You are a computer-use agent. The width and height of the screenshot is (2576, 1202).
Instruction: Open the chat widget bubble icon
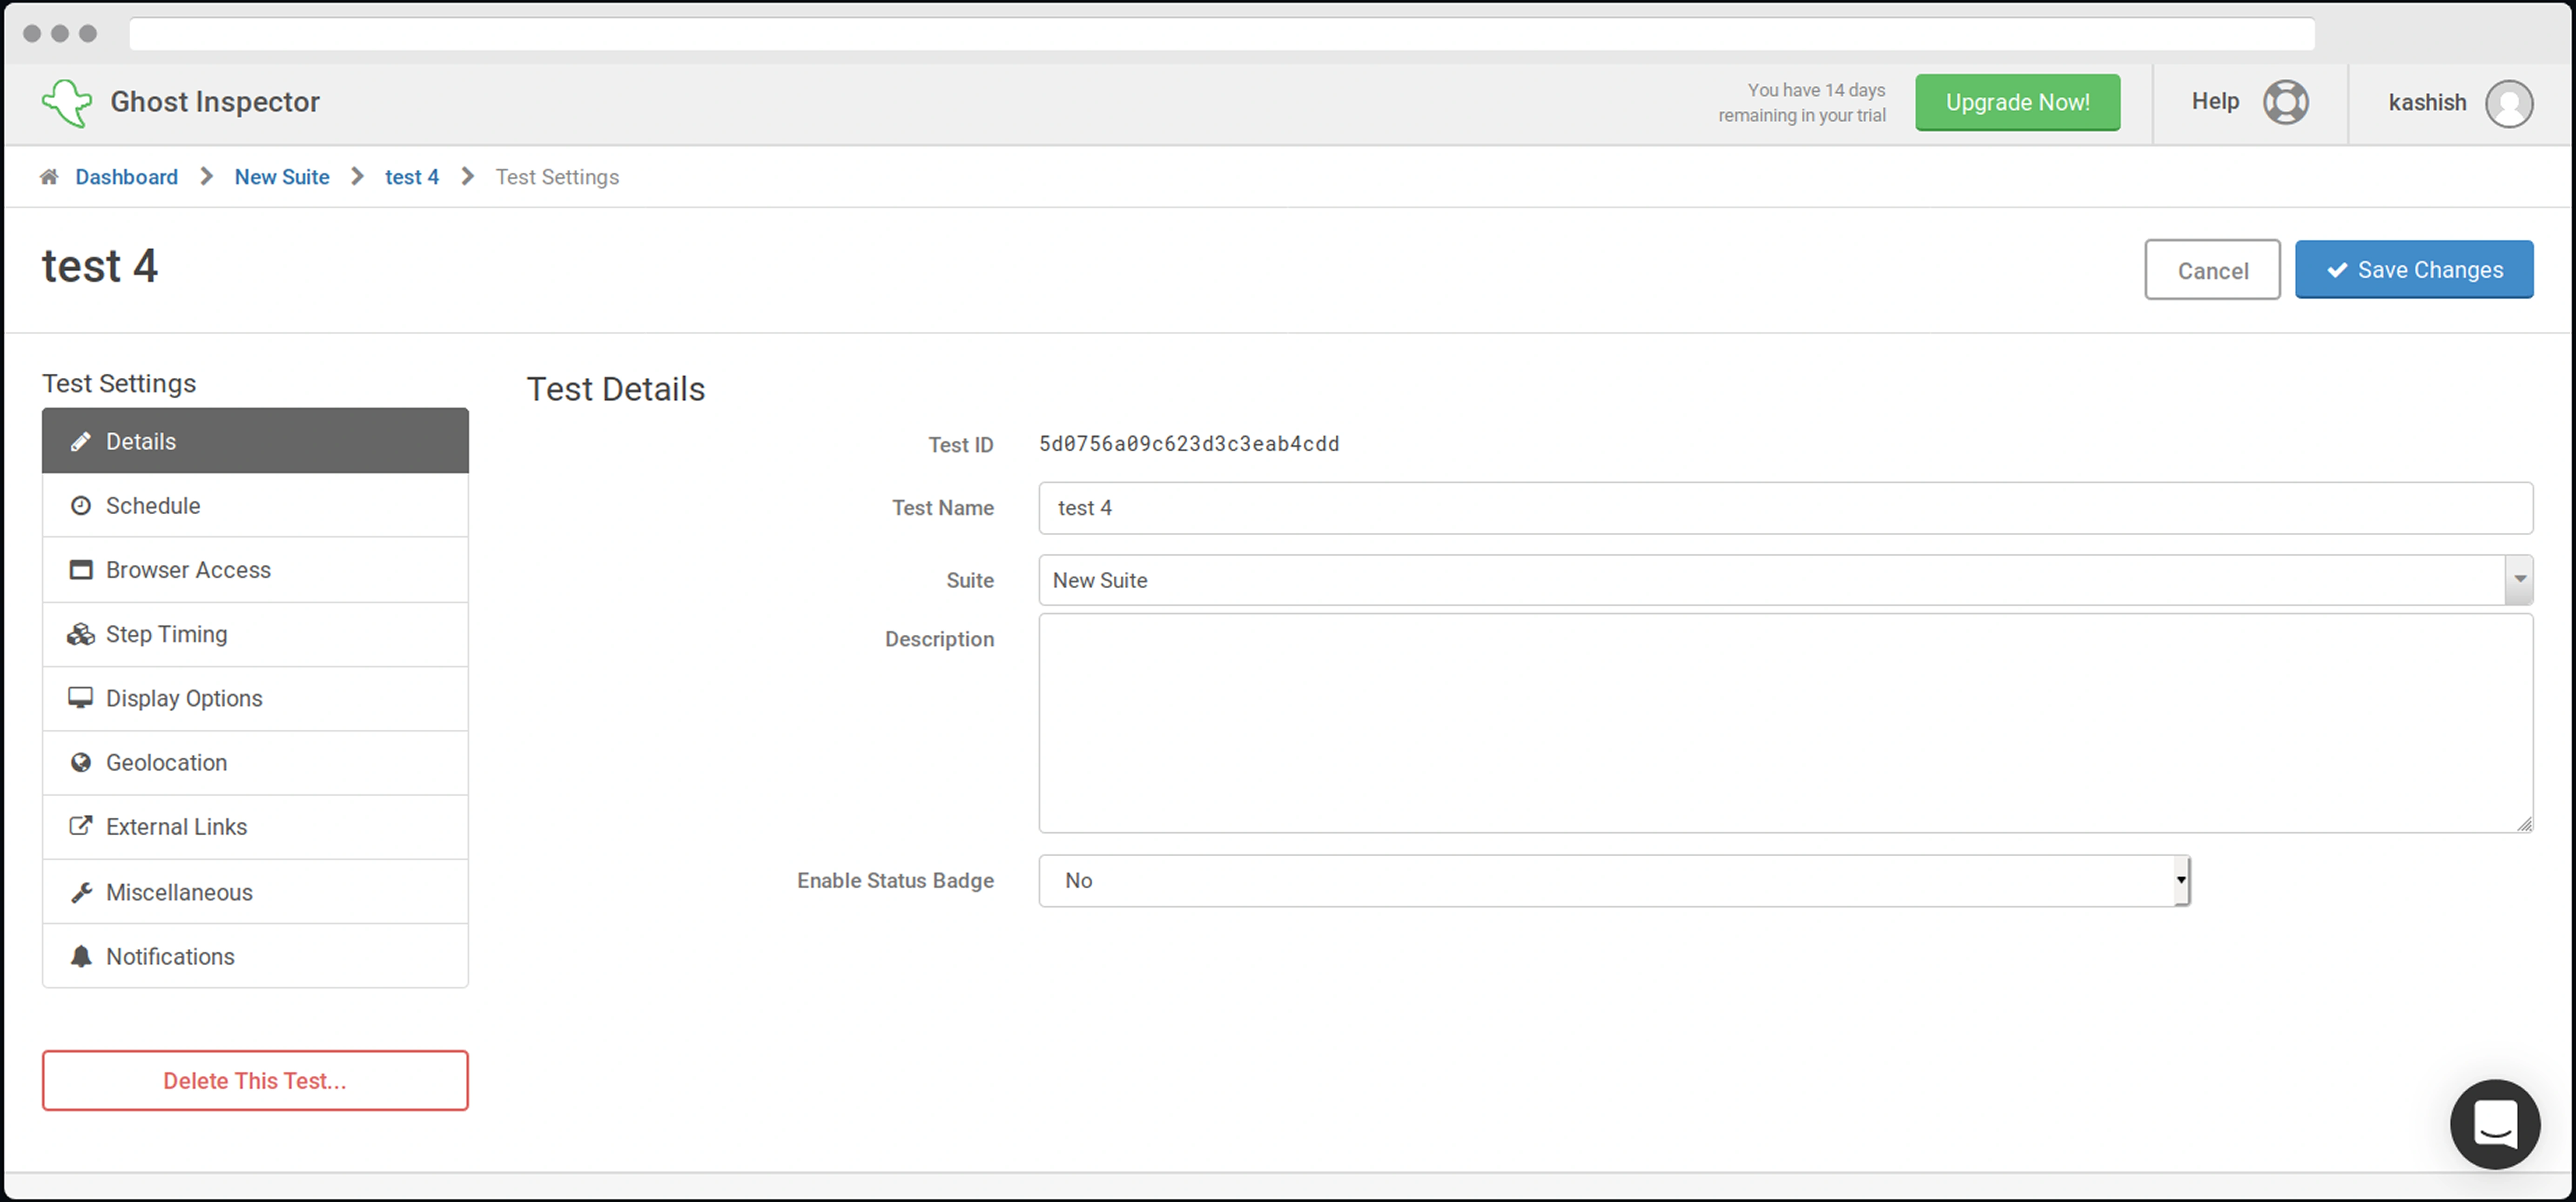coord(2494,1124)
